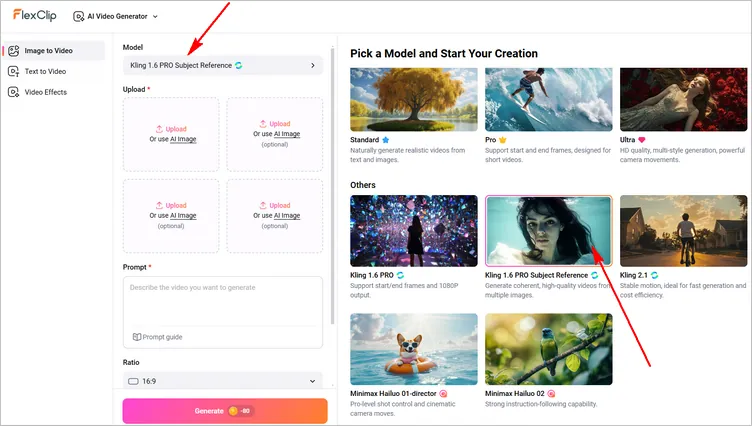Viewport: 752px width, 426px height.
Task: Click AI Image link in top-right optional slot
Action: 287,134
